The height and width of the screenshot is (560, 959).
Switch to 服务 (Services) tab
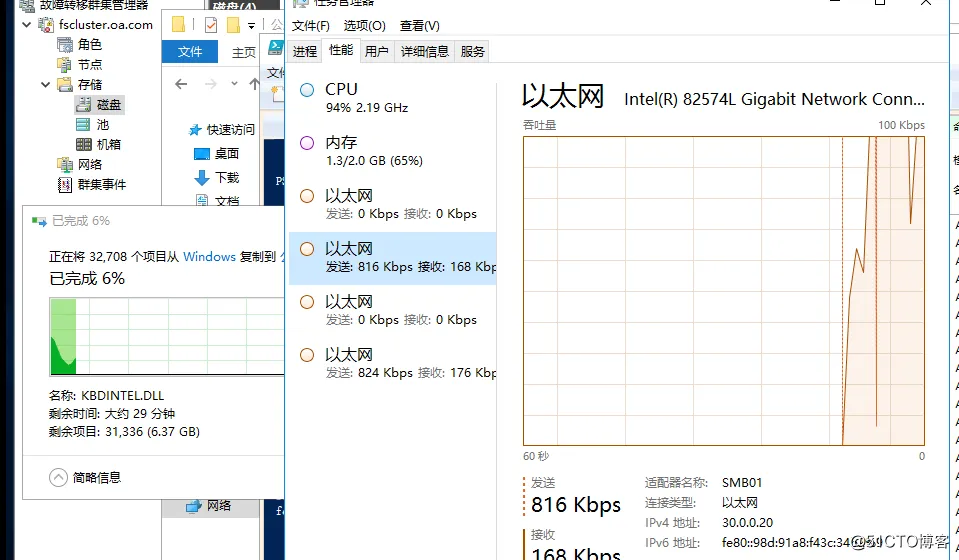pyautogui.click(x=472, y=51)
